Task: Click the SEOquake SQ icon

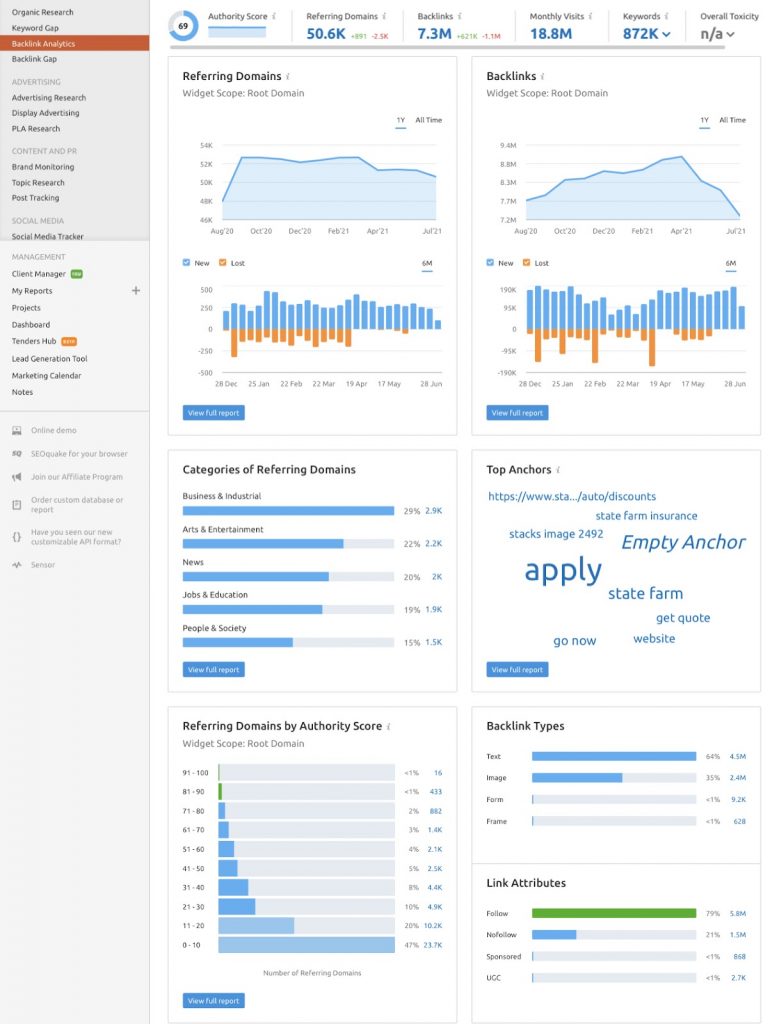Action: (x=17, y=454)
